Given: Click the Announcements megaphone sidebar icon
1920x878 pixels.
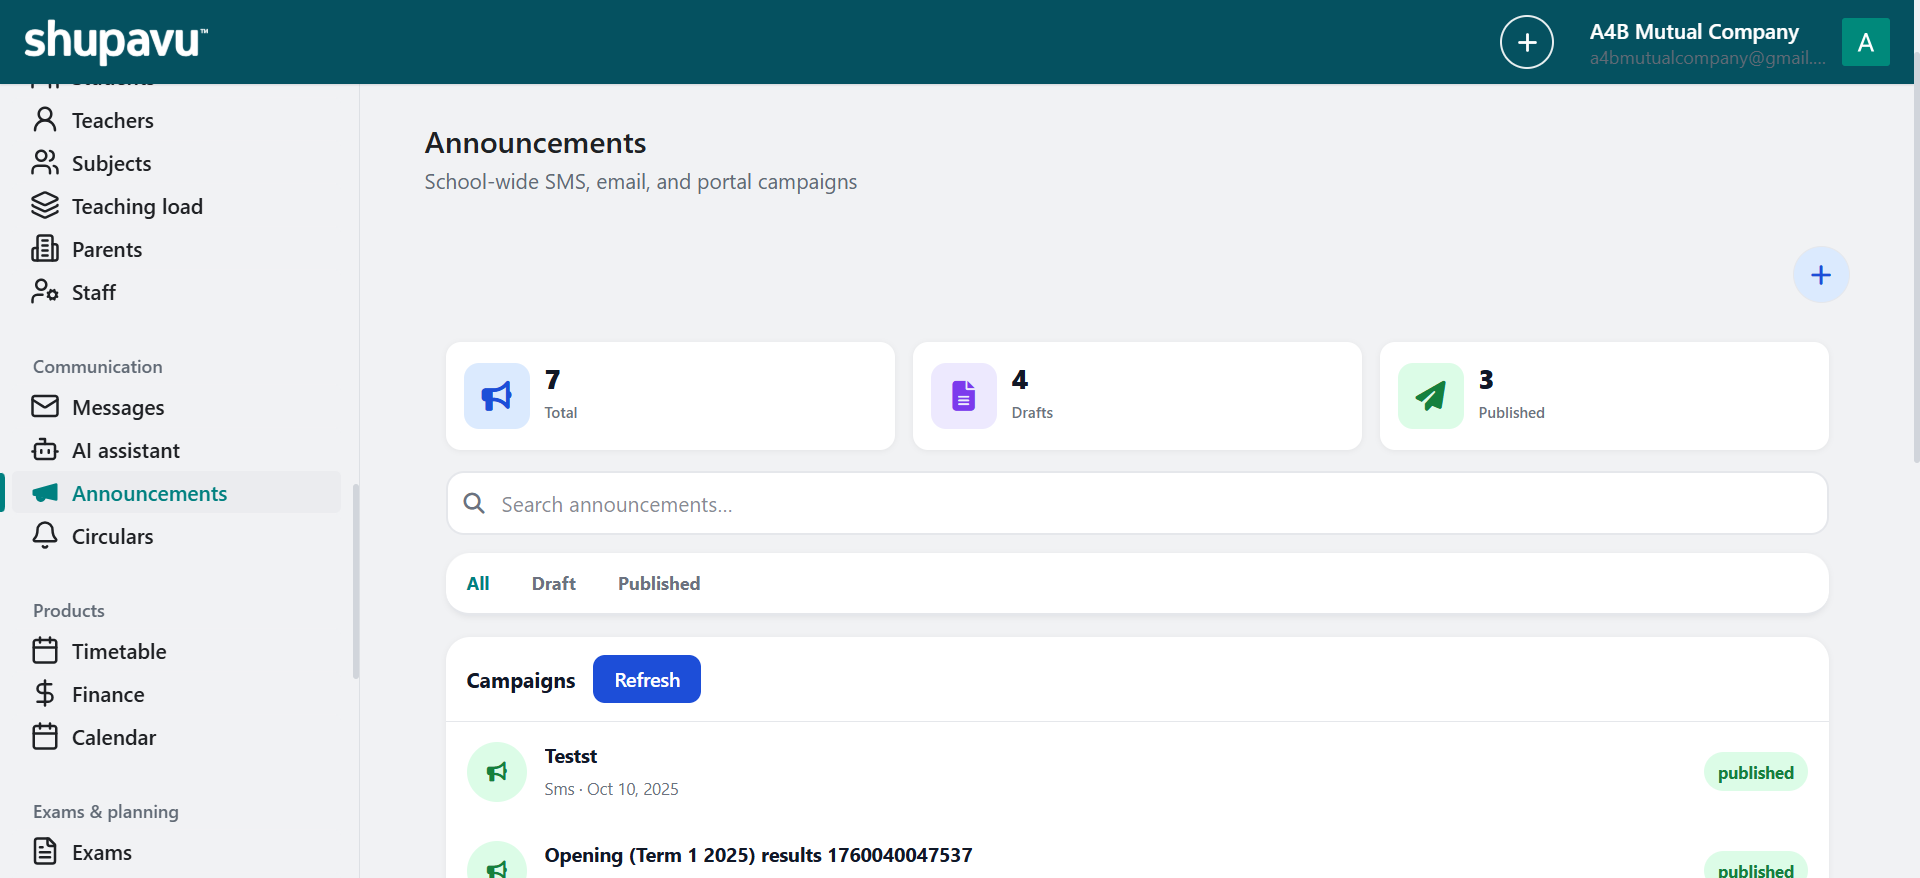Looking at the screenshot, I should (x=45, y=493).
